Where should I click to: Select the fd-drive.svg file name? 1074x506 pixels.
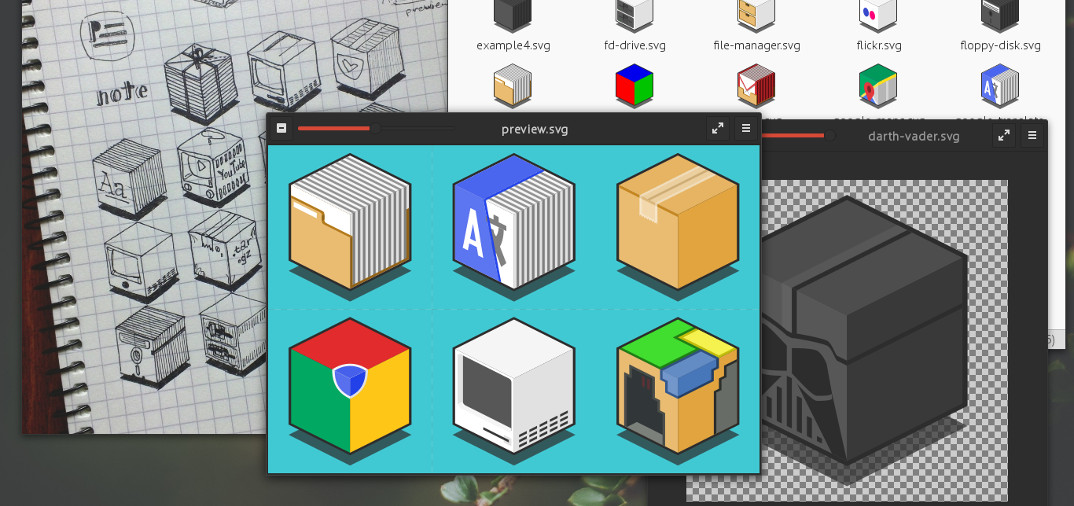[634, 46]
